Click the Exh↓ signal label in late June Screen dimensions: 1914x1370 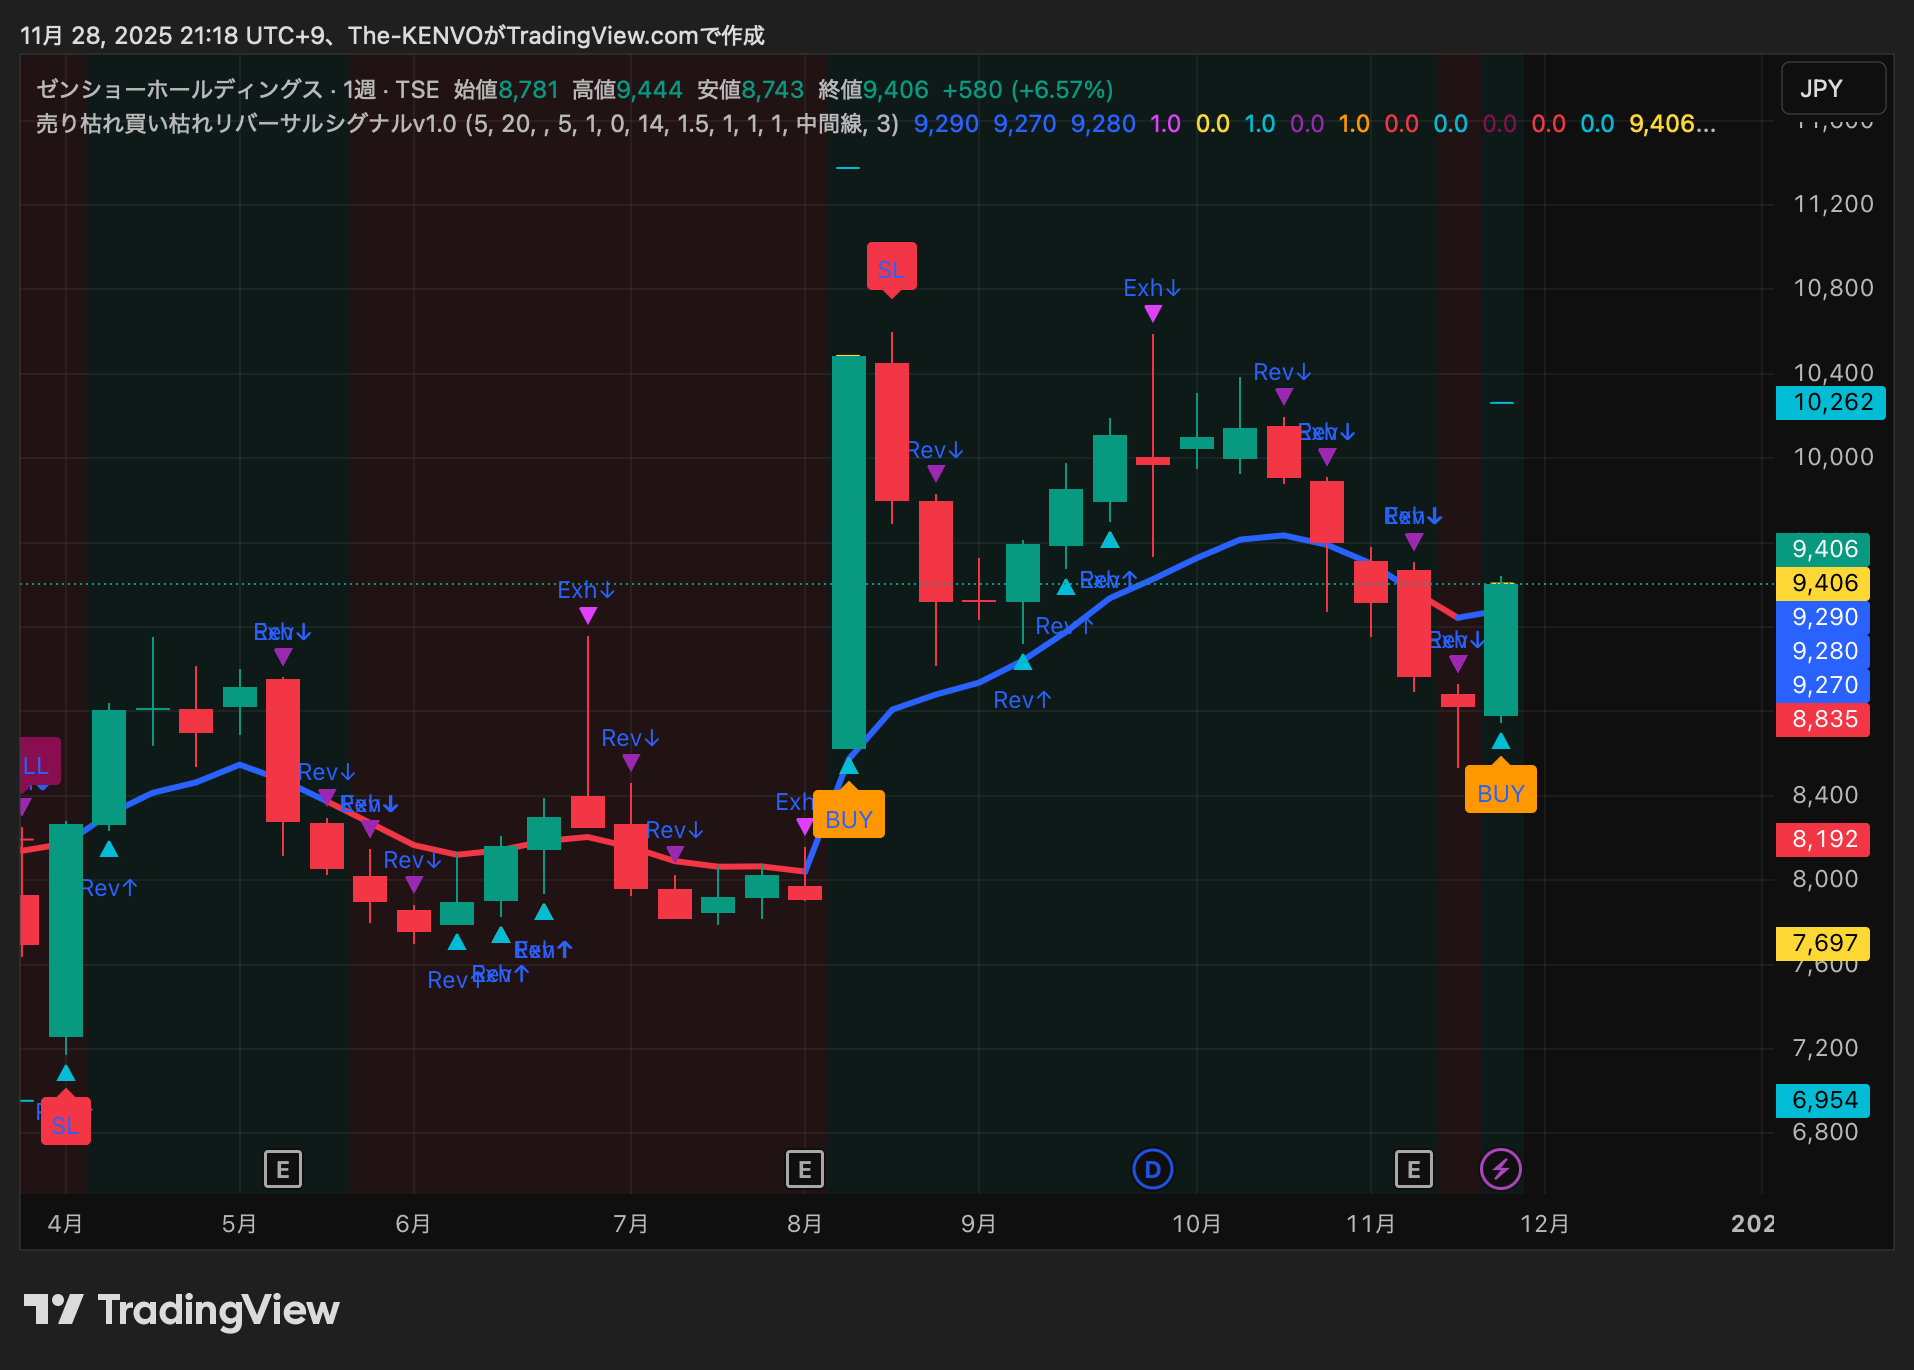586,590
